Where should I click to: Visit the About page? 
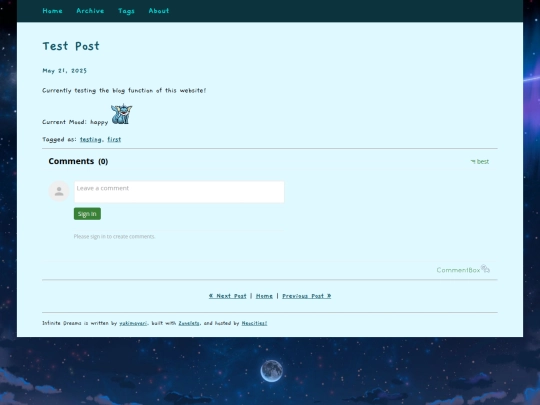coord(159,11)
